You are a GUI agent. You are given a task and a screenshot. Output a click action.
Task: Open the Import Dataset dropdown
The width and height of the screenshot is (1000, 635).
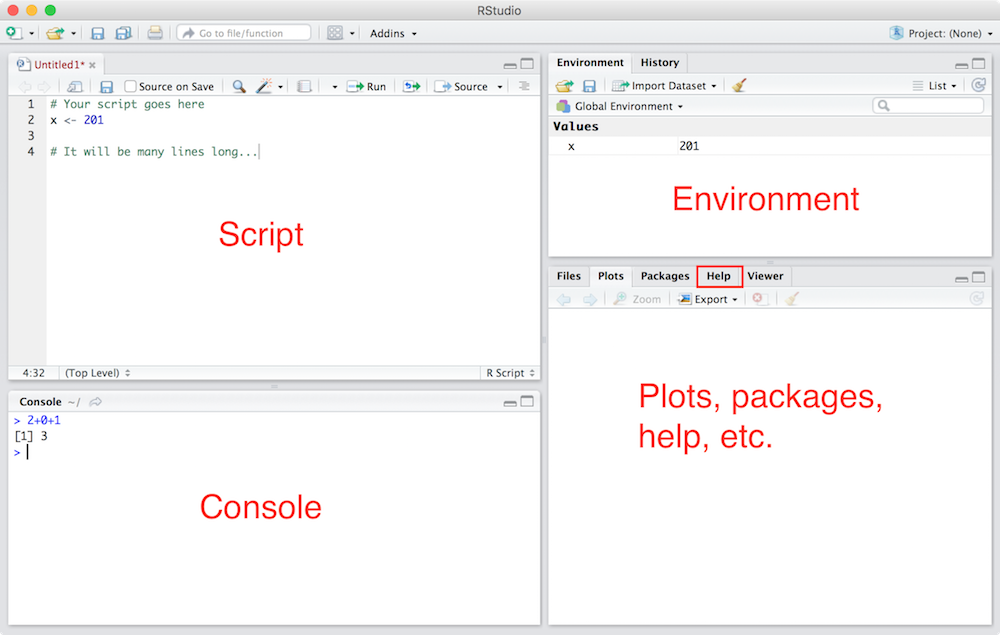point(665,86)
